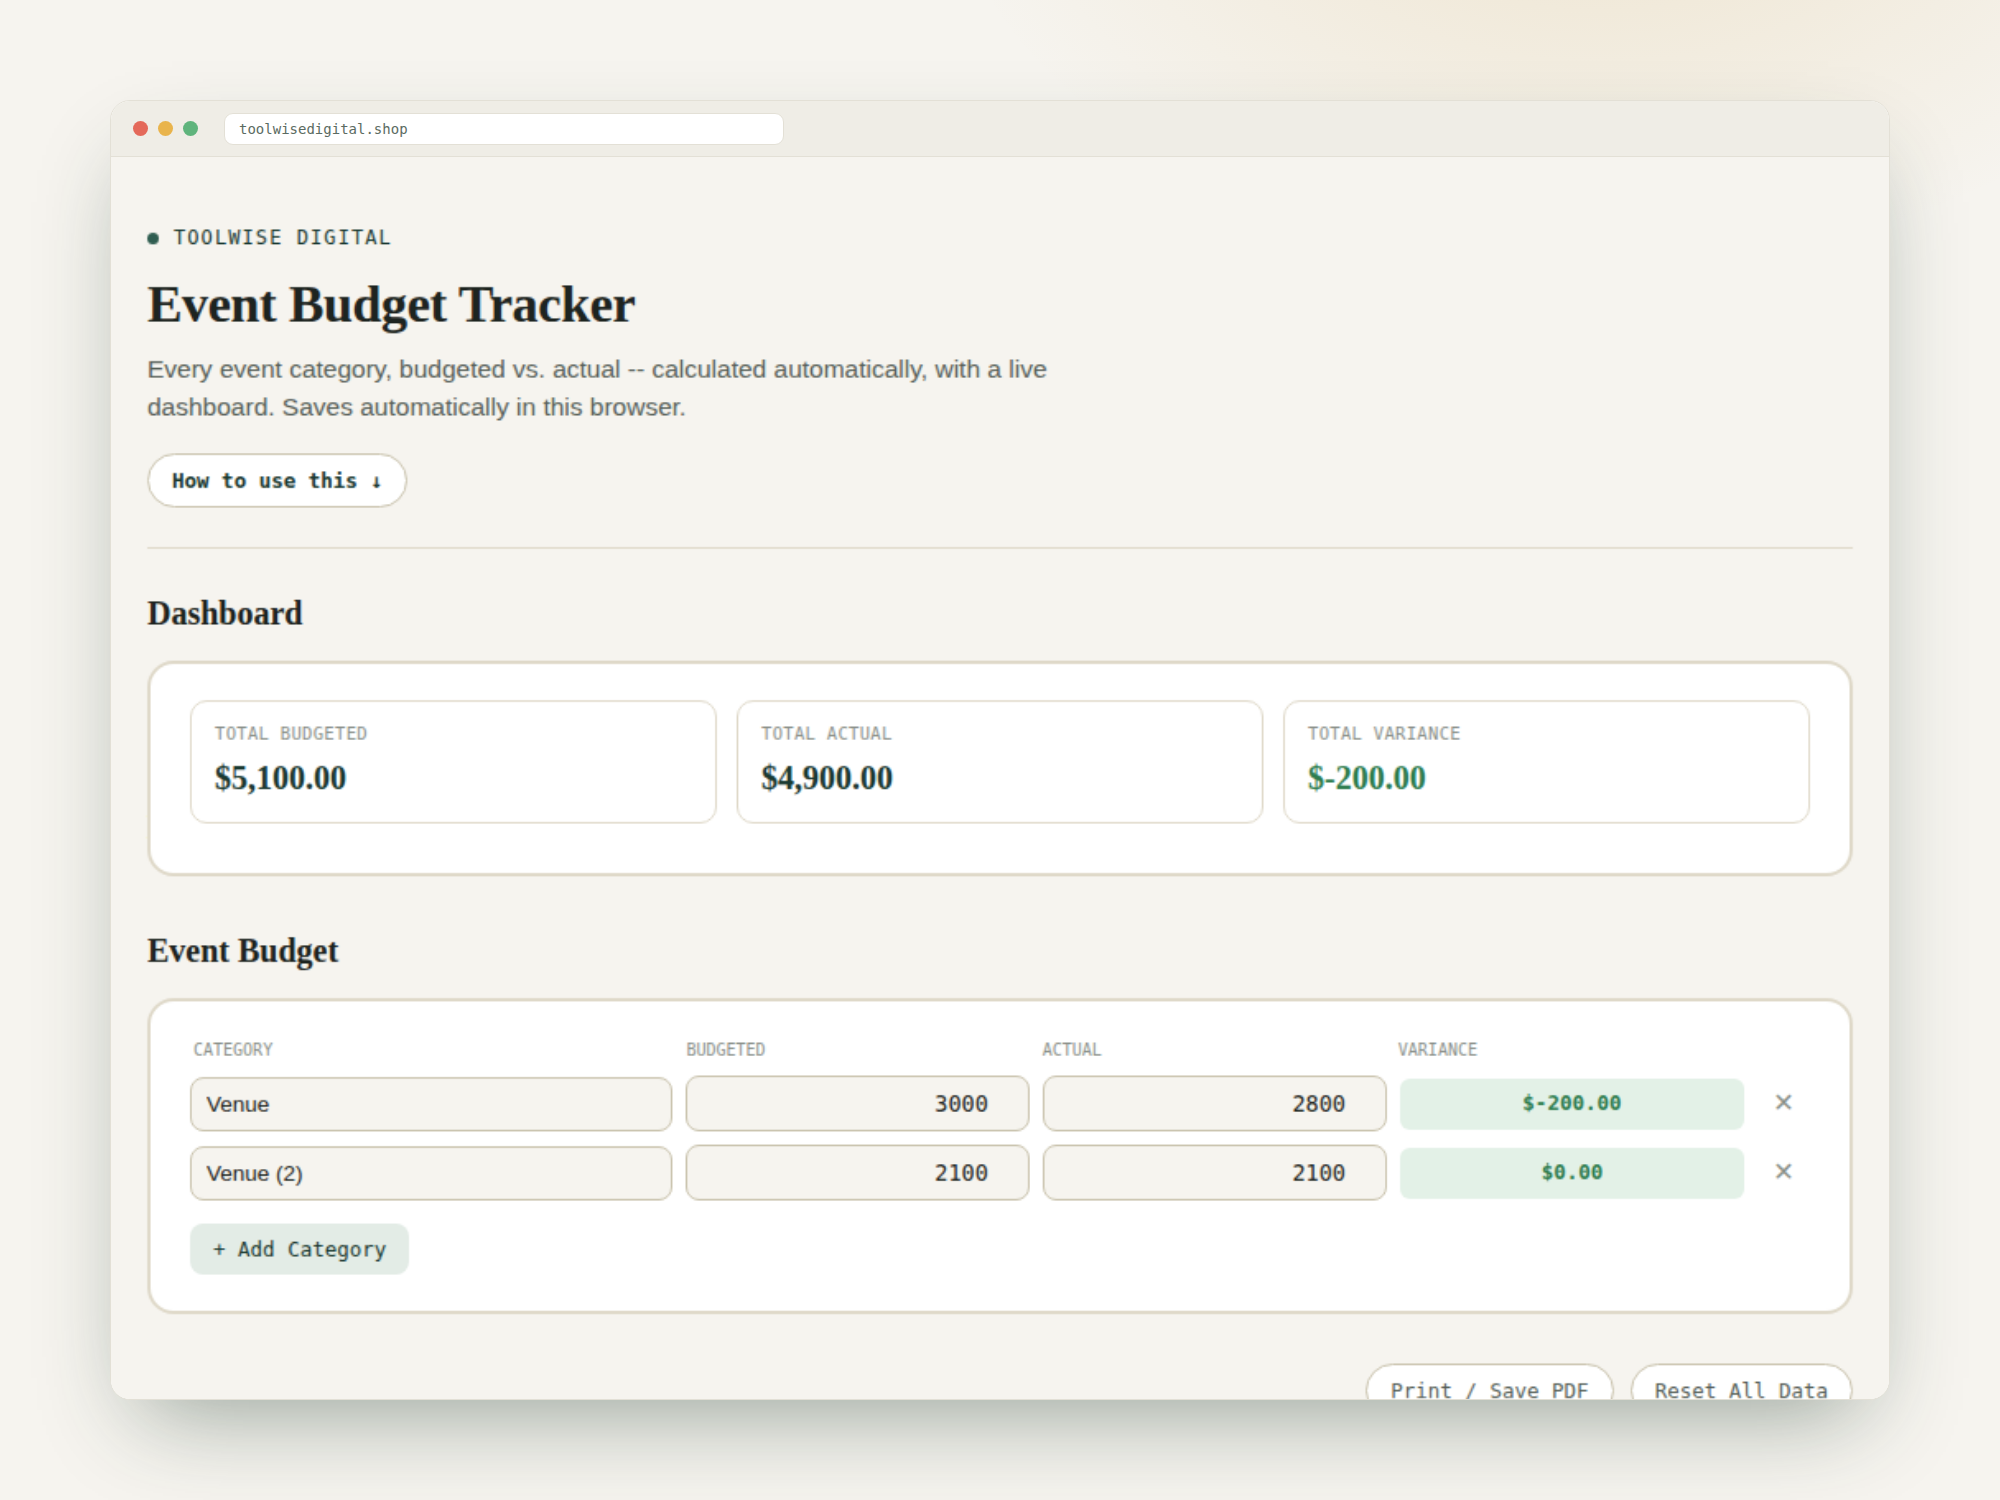Click the Total Variance $-200.00 value

click(1366, 778)
